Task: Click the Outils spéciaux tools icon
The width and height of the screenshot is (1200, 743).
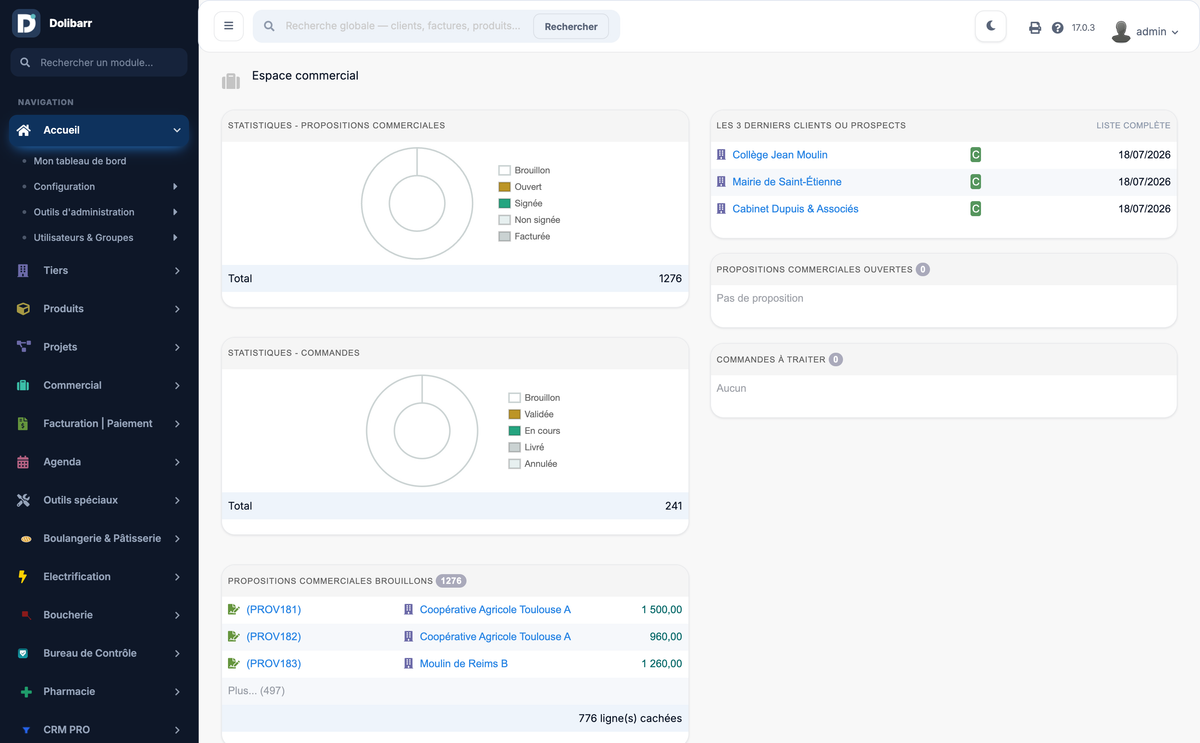Action: click(x=23, y=500)
